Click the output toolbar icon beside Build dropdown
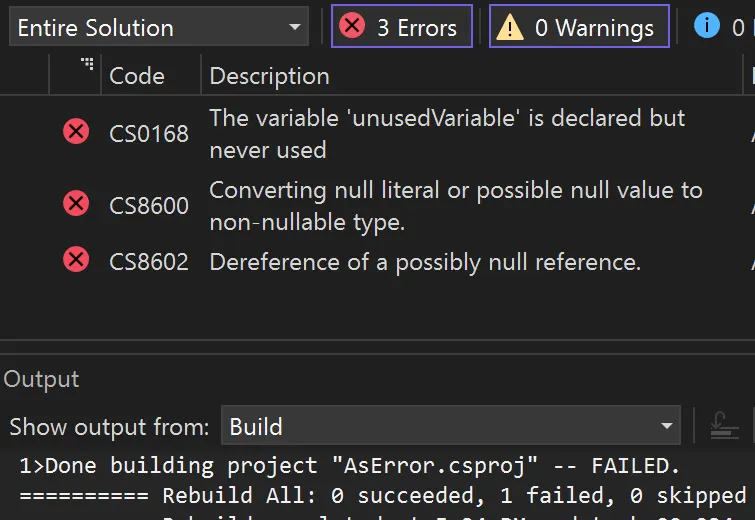Image resolution: width=755 pixels, height=520 pixels. click(x=724, y=426)
